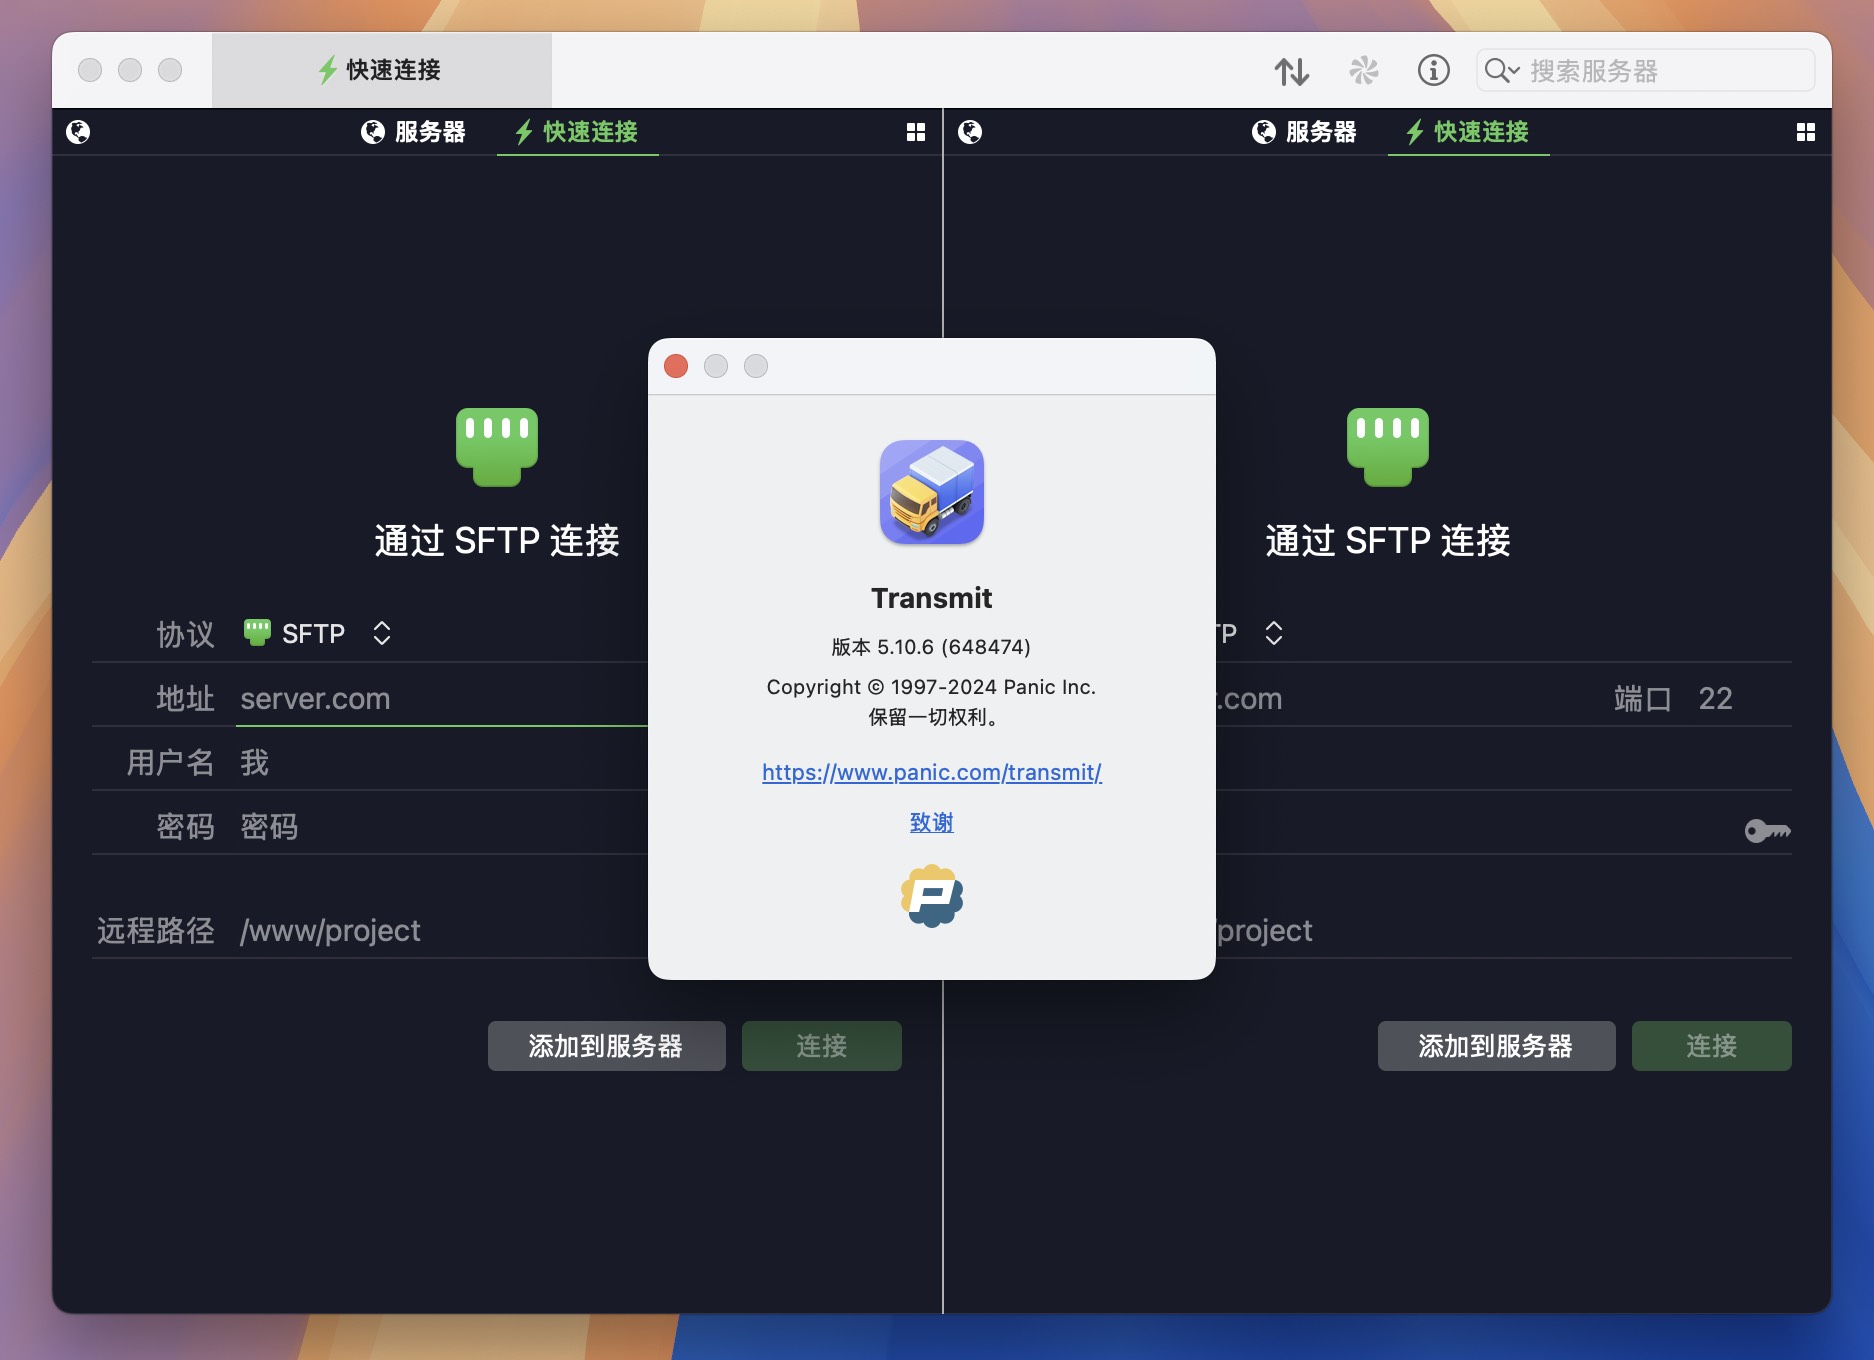Screen dimensions: 1874x1360
Task: Click the Transmit title in About dialog
Action: point(931,598)
